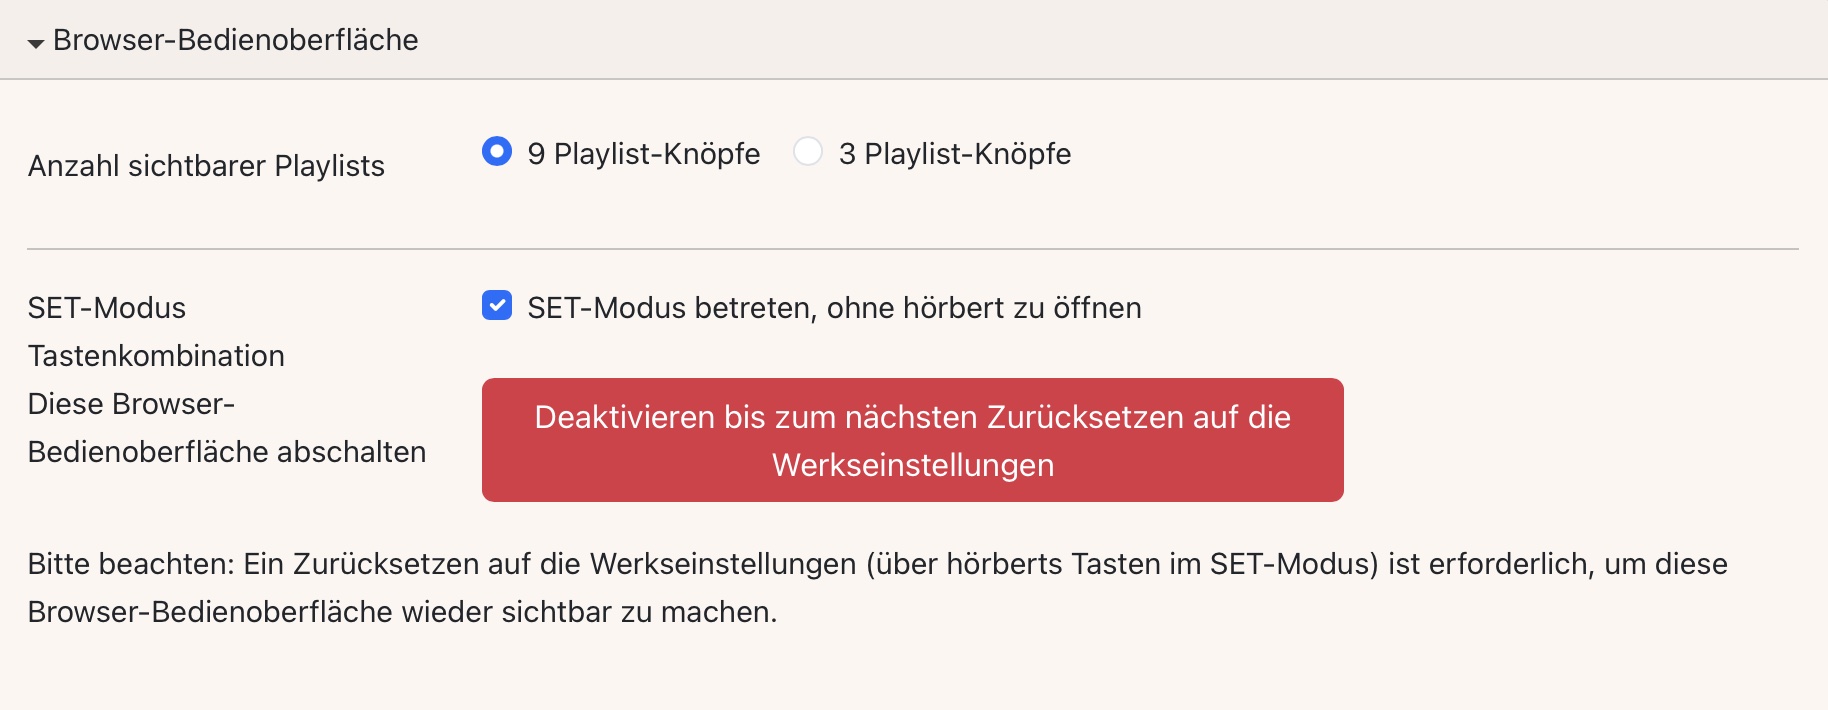The height and width of the screenshot is (710, 1828).
Task: Click the 'Anzahl sichtbarer Playlists' label
Action: [x=206, y=166]
